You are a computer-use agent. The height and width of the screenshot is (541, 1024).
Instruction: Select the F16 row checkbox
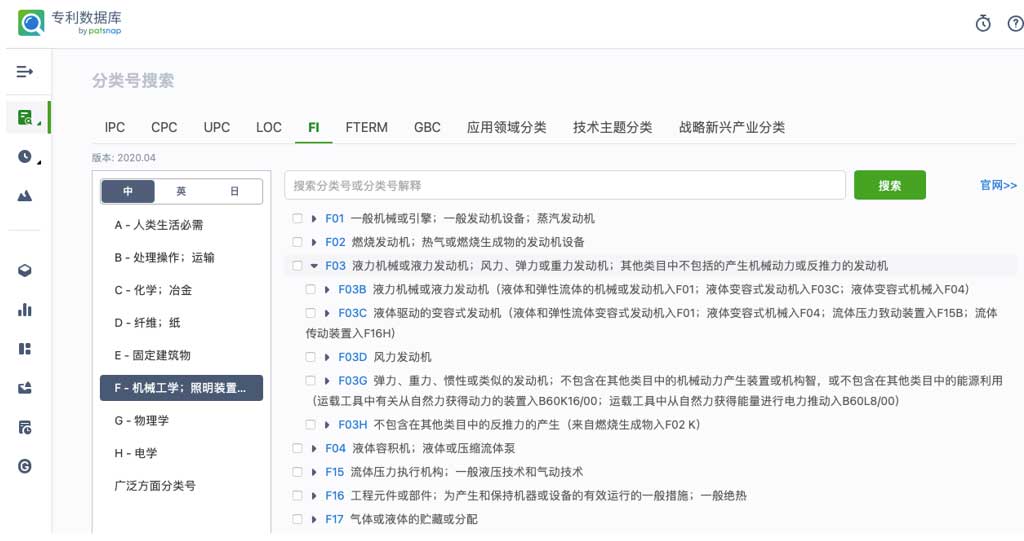click(x=297, y=496)
